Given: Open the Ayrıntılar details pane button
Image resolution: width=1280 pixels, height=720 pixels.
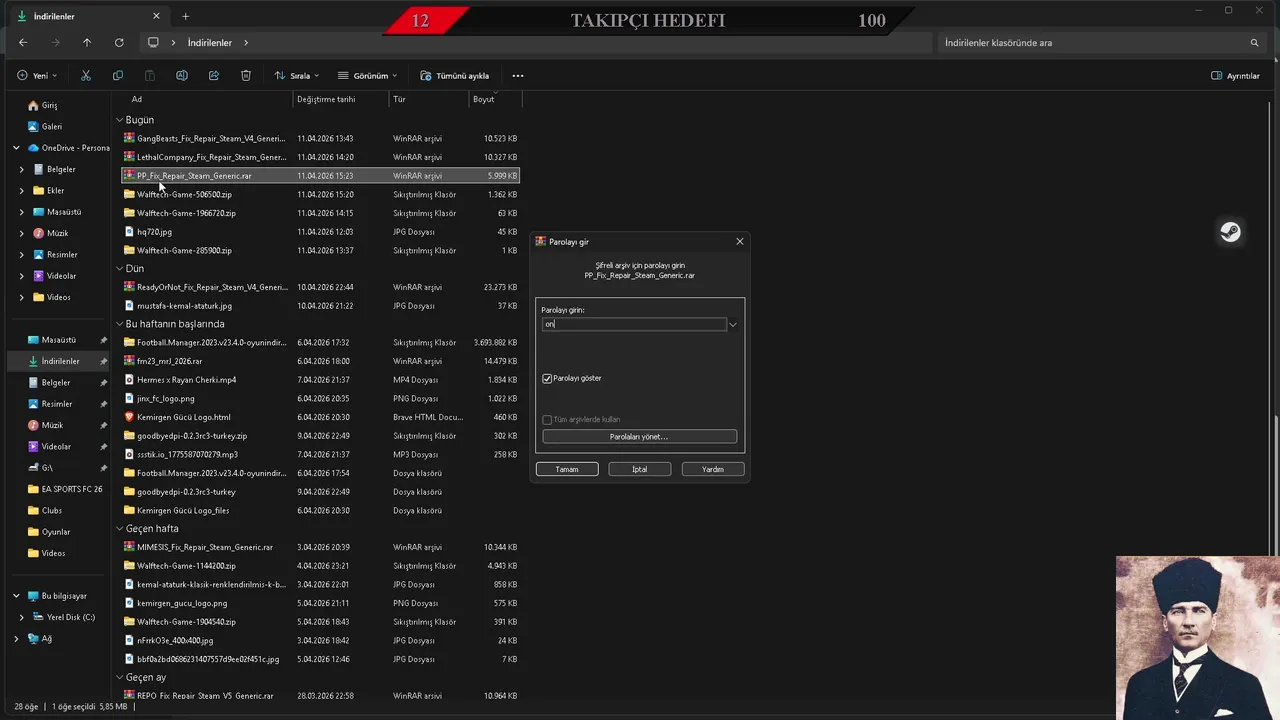Looking at the screenshot, I should pyautogui.click(x=1235, y=75).
